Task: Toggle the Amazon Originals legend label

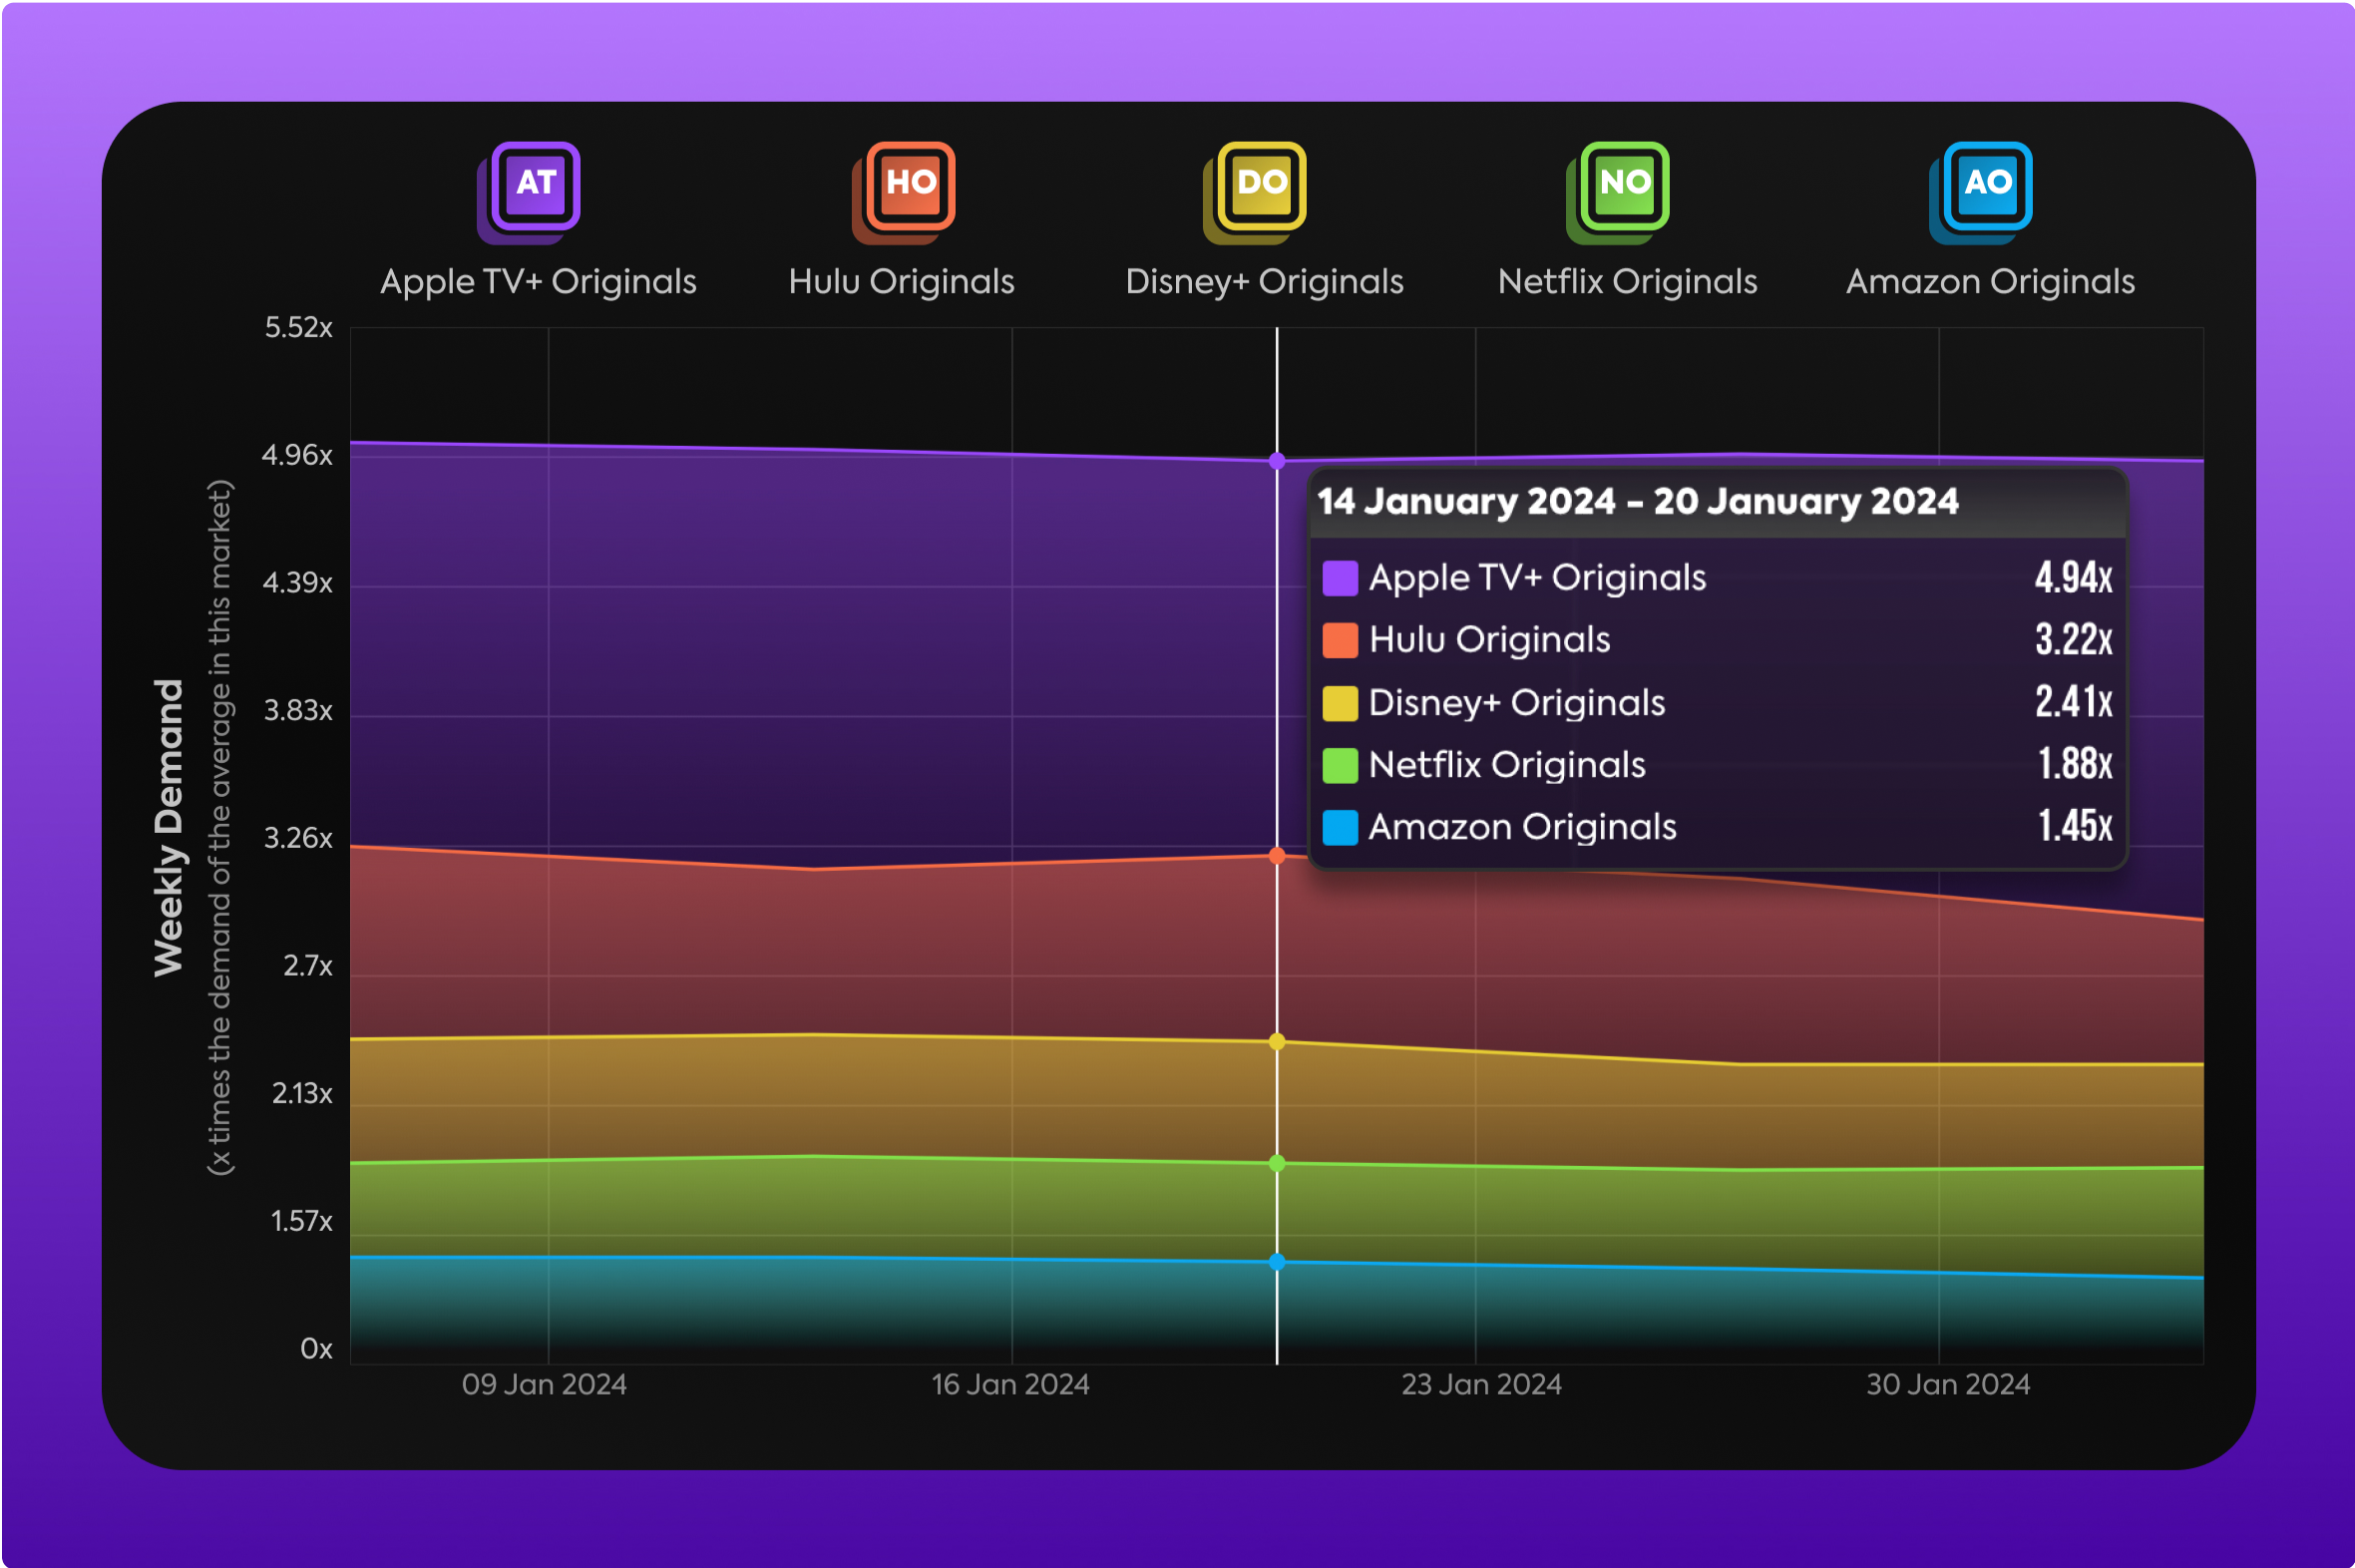Action: (x=1990, y=282)
